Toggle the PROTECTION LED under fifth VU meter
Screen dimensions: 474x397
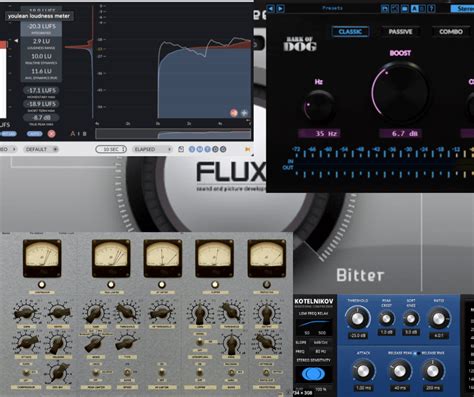(266, 285)
